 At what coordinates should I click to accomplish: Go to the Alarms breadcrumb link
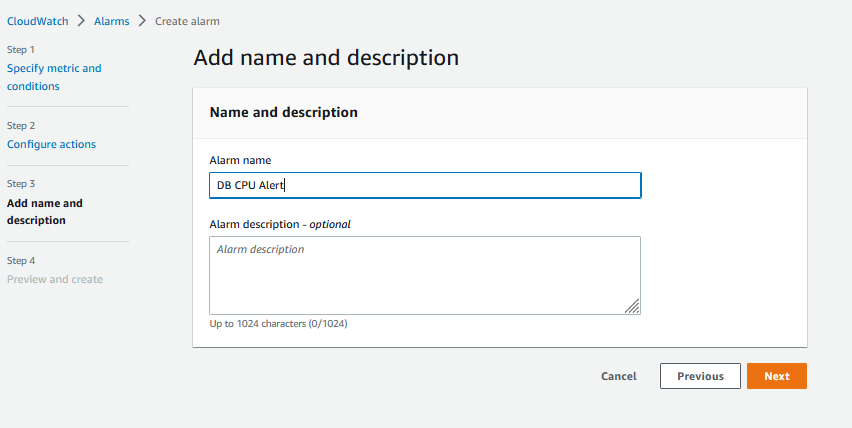(x=111, y=21)
